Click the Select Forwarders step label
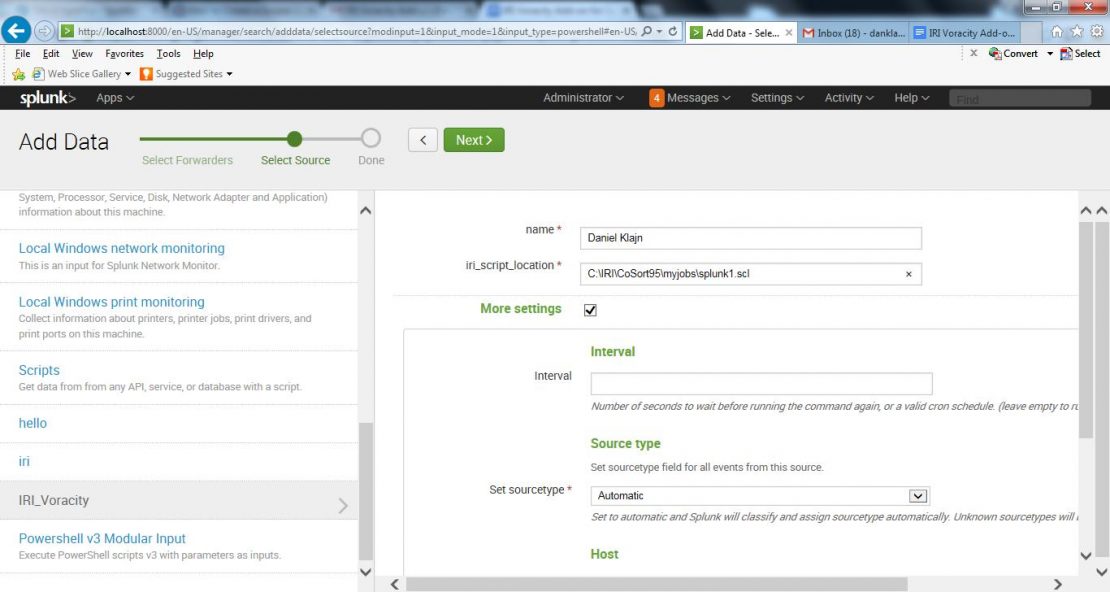The width and height of the screenshot is (1110, 592). (187, 161)
